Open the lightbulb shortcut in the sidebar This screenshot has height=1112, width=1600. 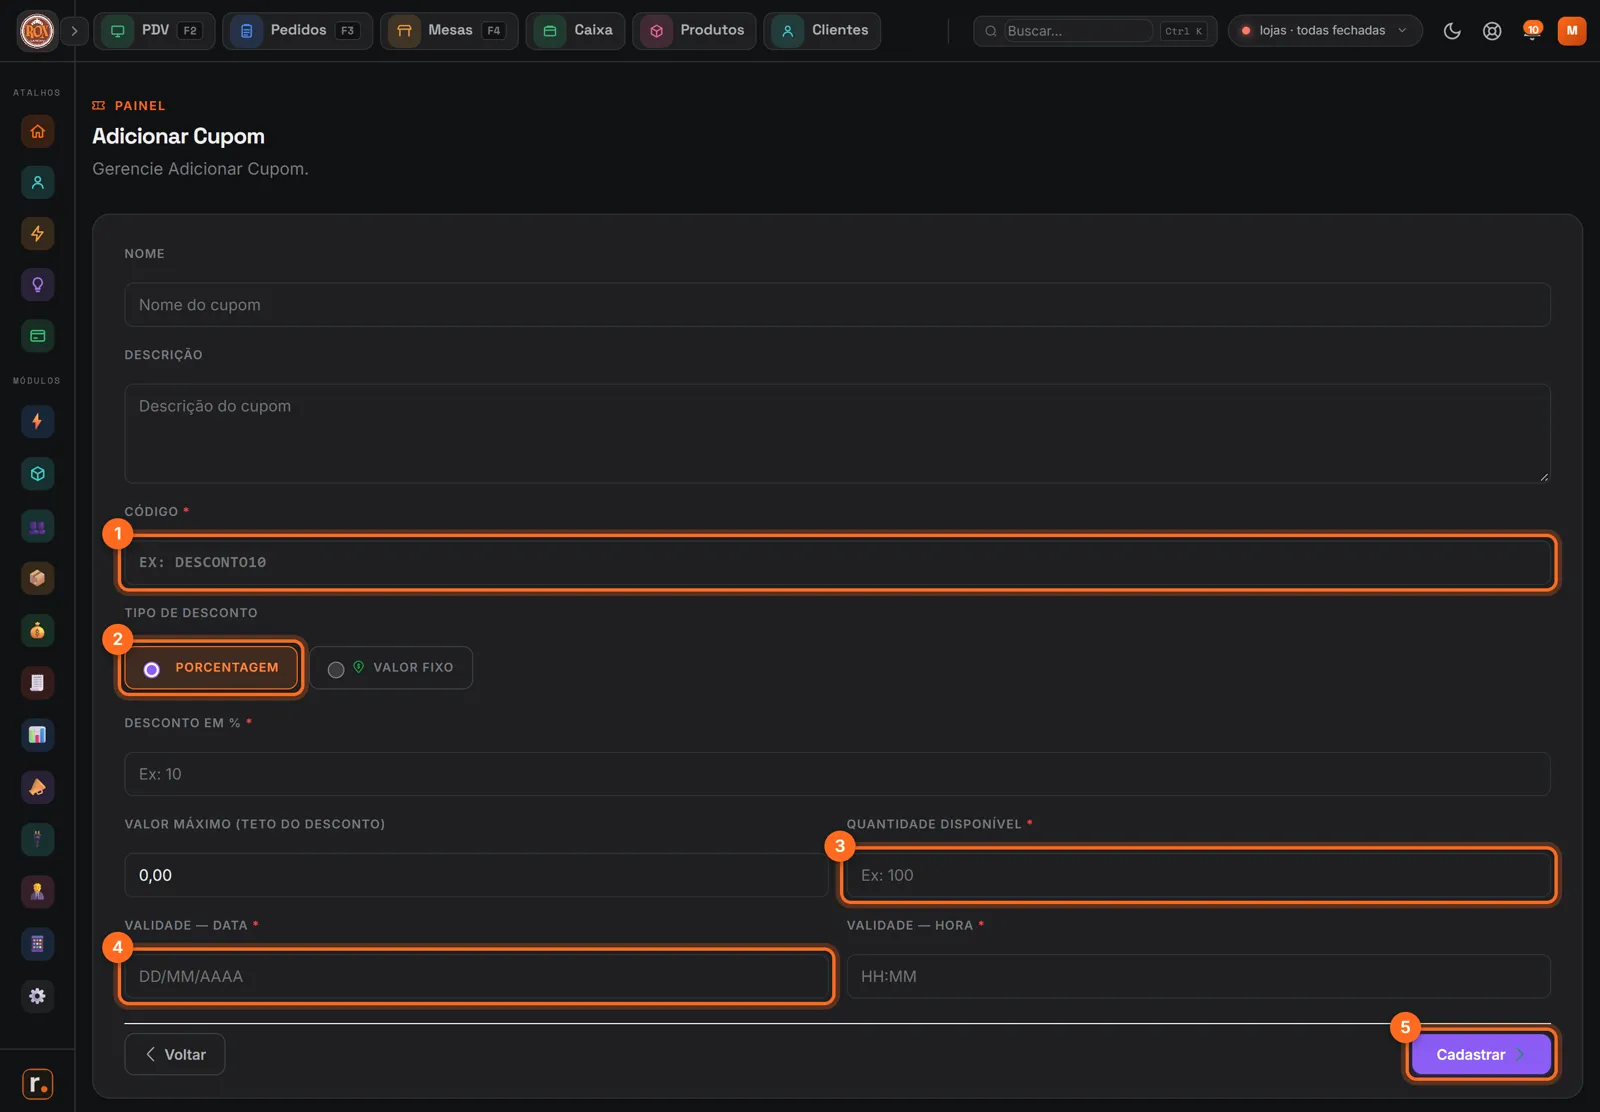37,285
